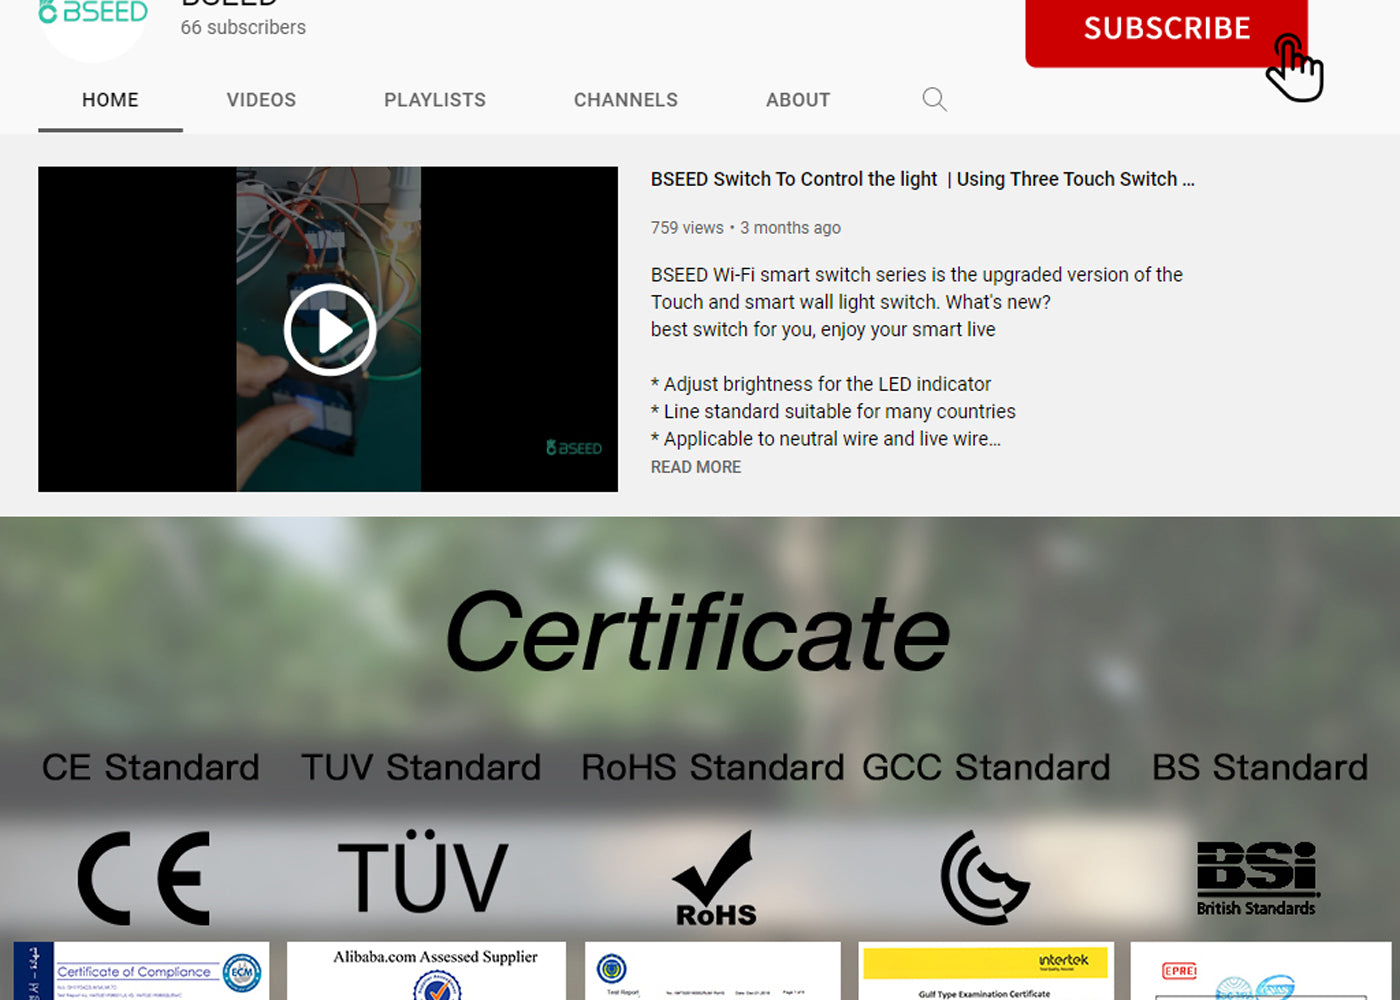Open the Alibaba.com Assessed Supplier certificate
Viewport: 1400px width, 1000px height.
coord(426,971)
